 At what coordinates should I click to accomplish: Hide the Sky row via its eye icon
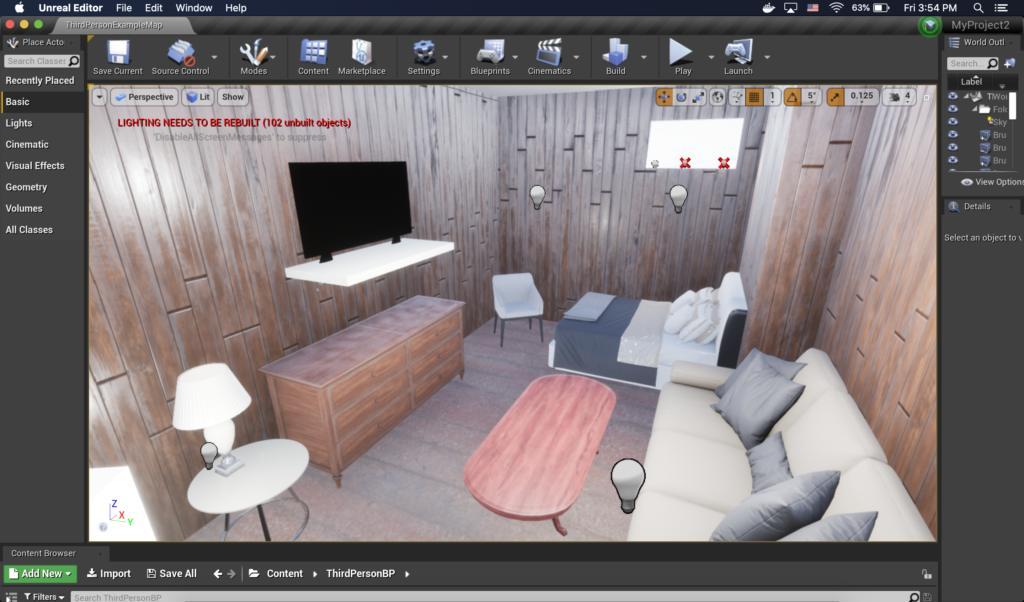point(953,122)
